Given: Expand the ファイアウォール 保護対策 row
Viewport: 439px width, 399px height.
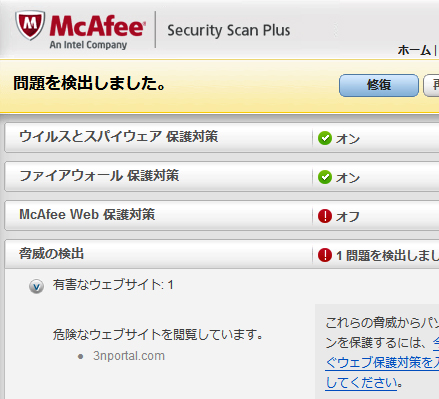Looking at the screenshot, I should tap(221, 177).
